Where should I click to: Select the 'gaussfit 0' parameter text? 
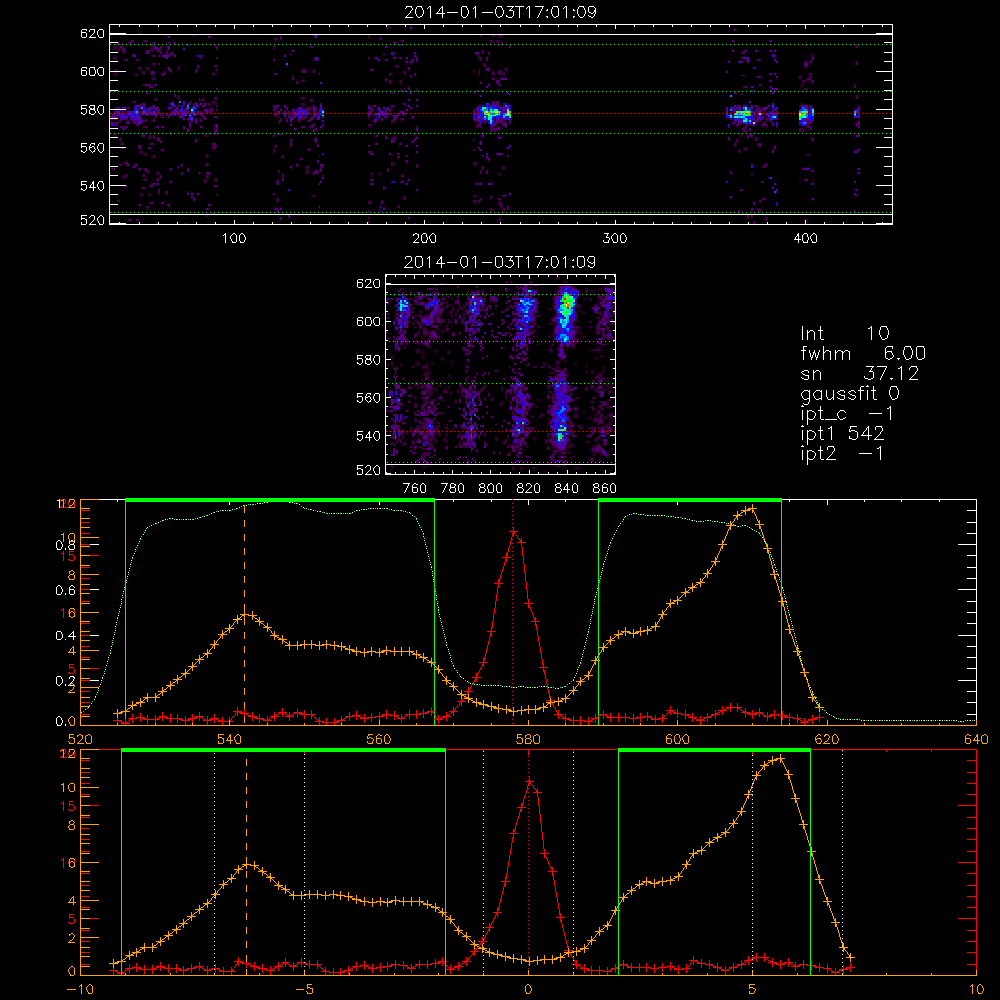click(850, 393)
